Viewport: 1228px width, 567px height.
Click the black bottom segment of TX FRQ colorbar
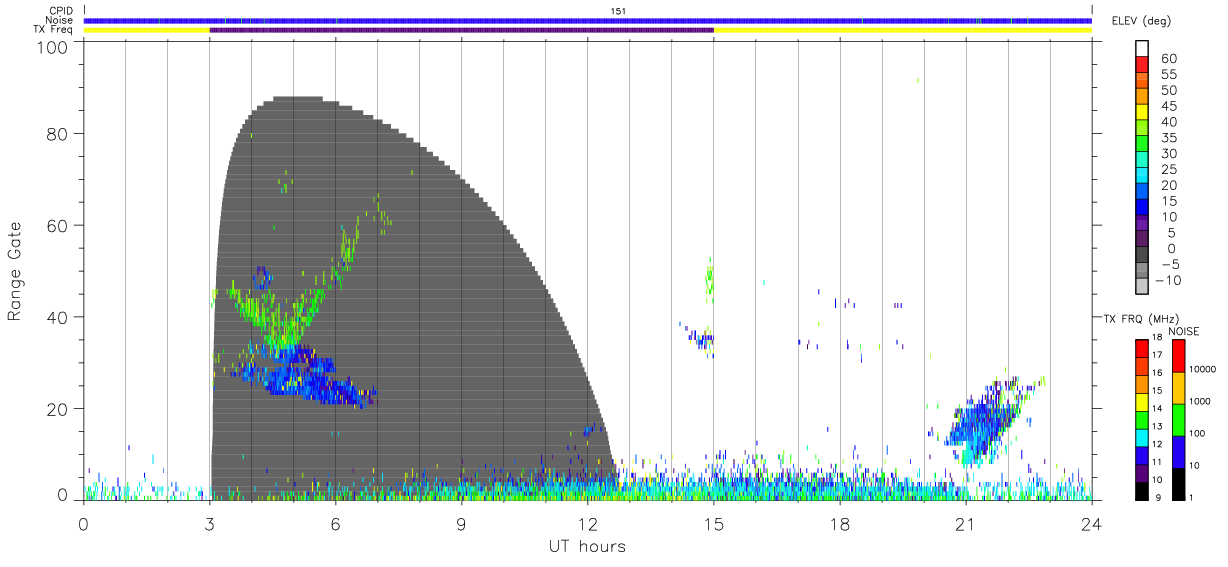(1141, 491)
